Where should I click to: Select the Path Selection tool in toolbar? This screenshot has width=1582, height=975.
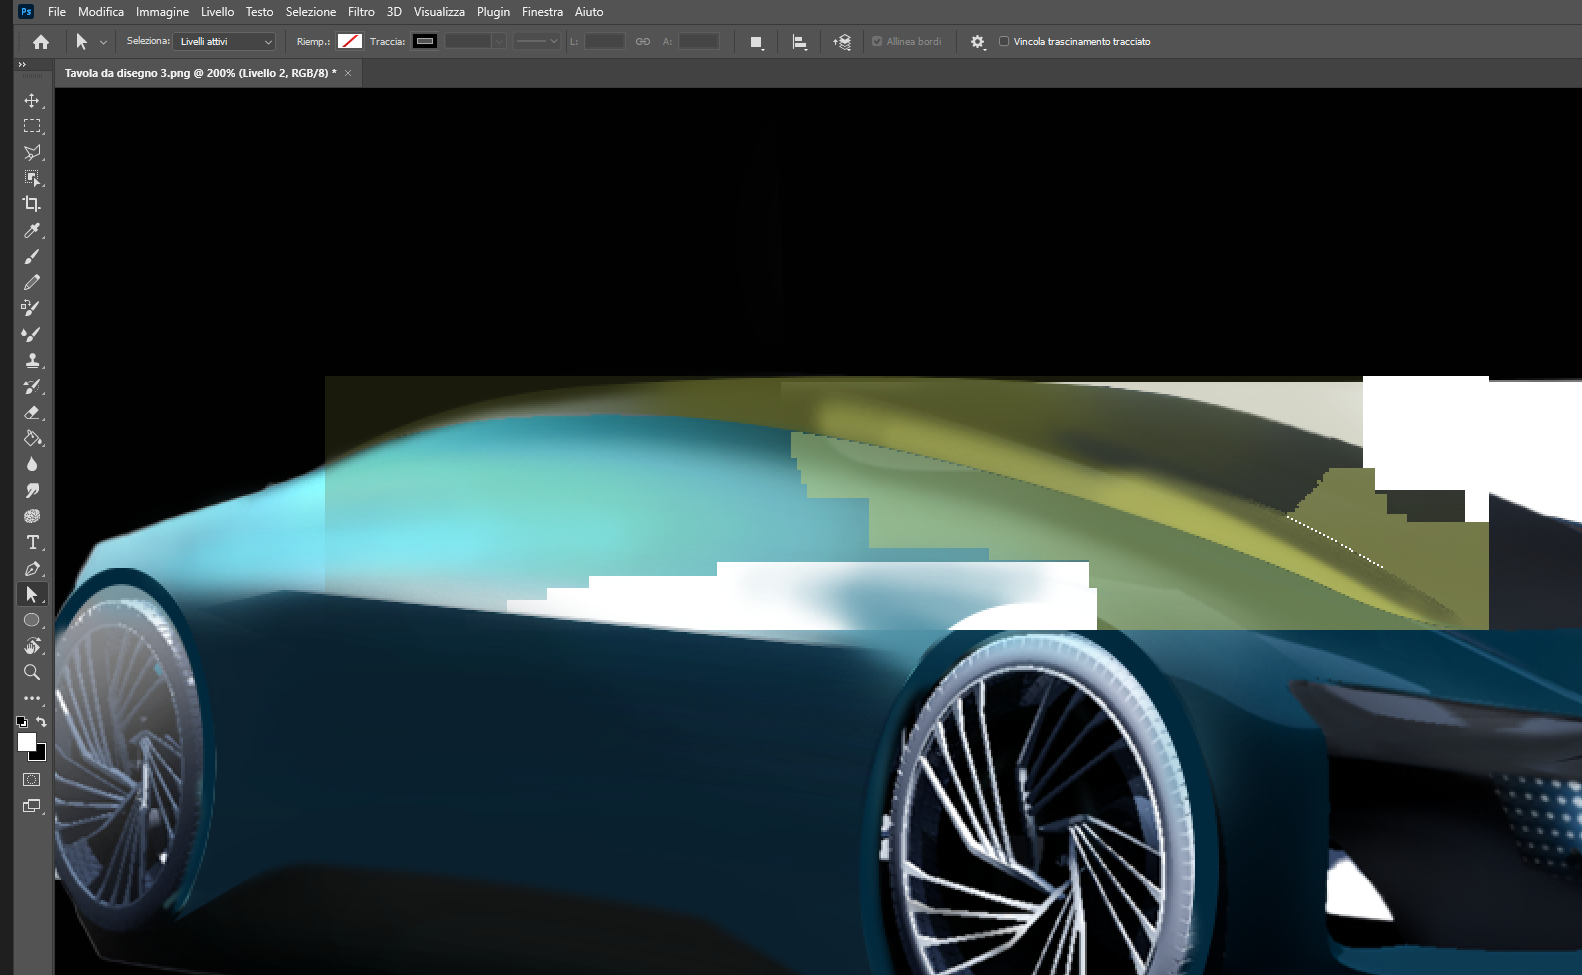click(x=32, y=594)
